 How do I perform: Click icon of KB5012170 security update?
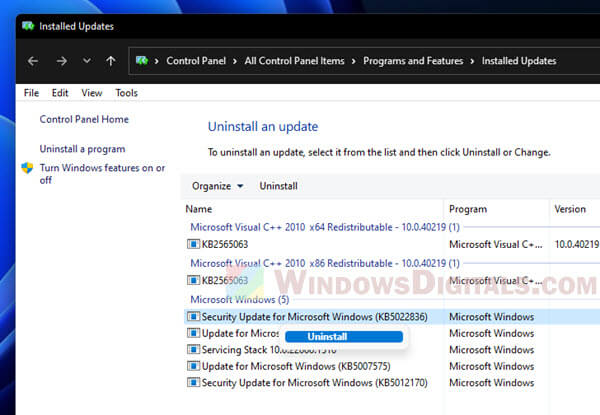coord(193,382)
